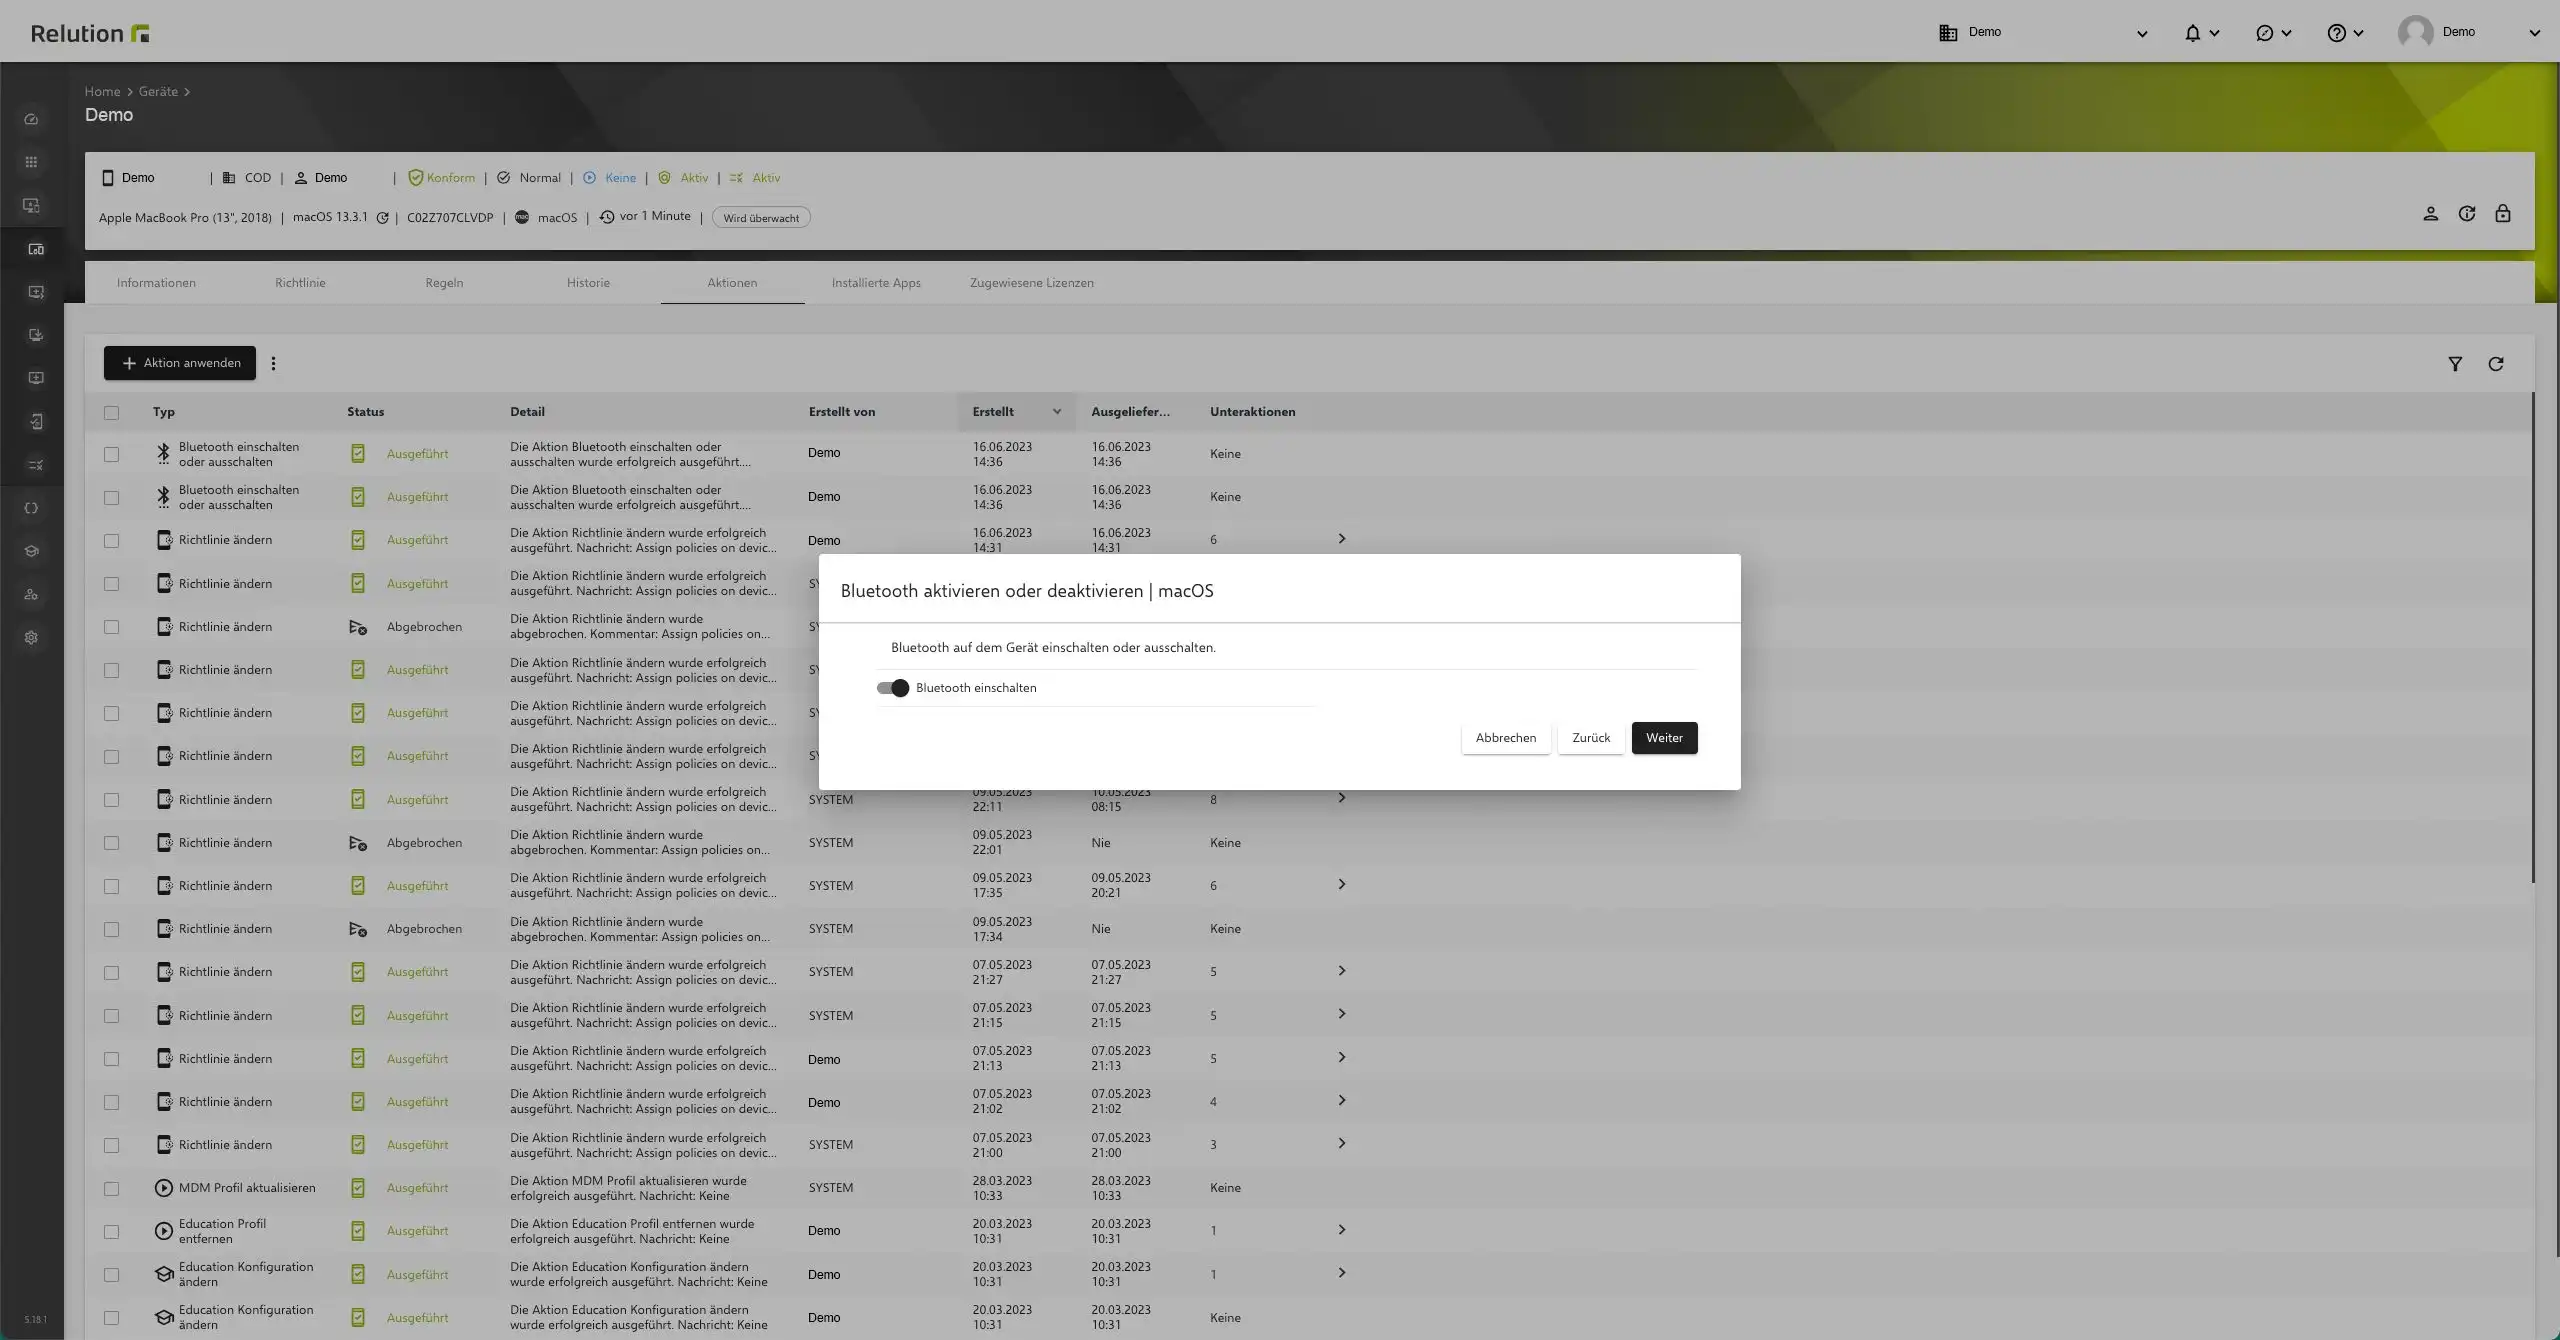
Task: Select checkbox of MDM Profil aktualisieren row
Action: [111, 1189]
